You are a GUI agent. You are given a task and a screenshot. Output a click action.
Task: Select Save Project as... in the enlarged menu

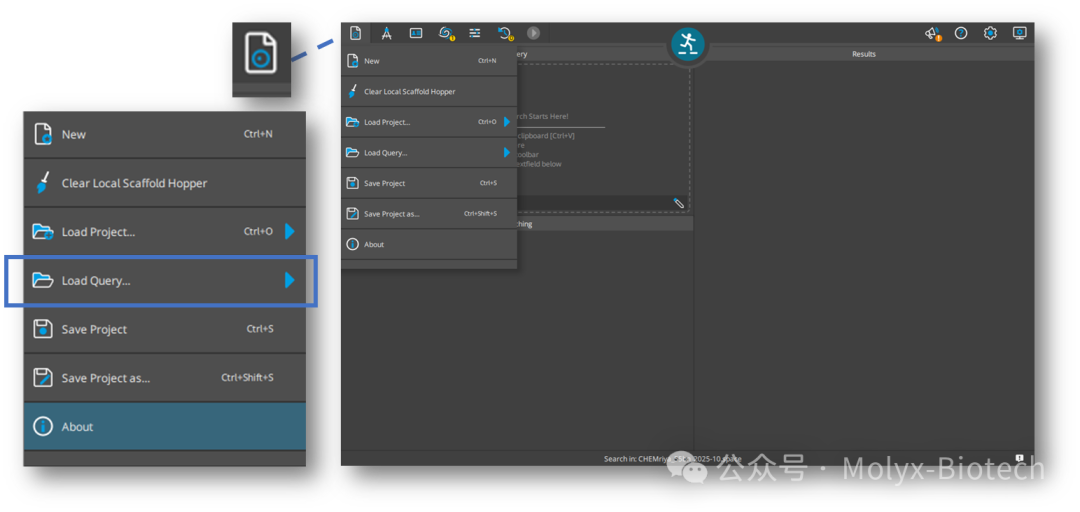(x=165, y=378)
